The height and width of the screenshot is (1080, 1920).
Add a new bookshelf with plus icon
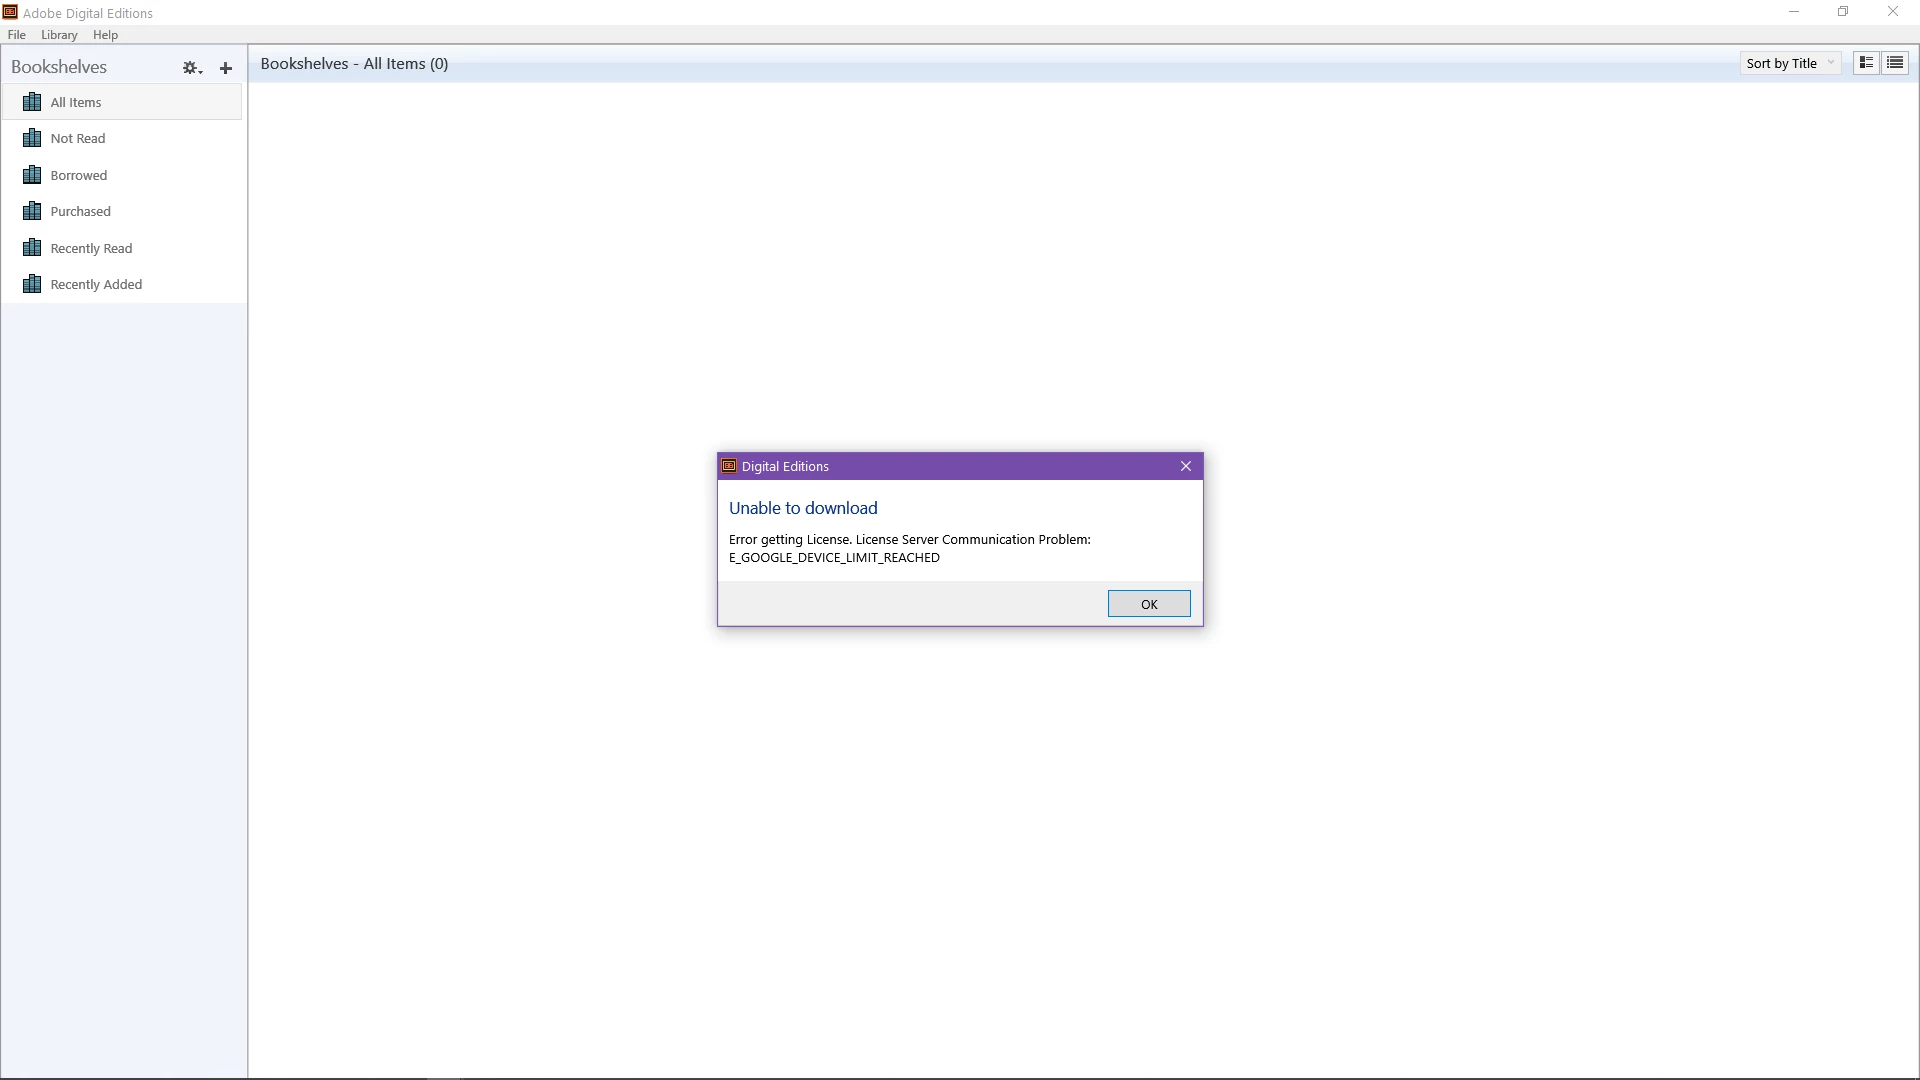pos(226,68)
